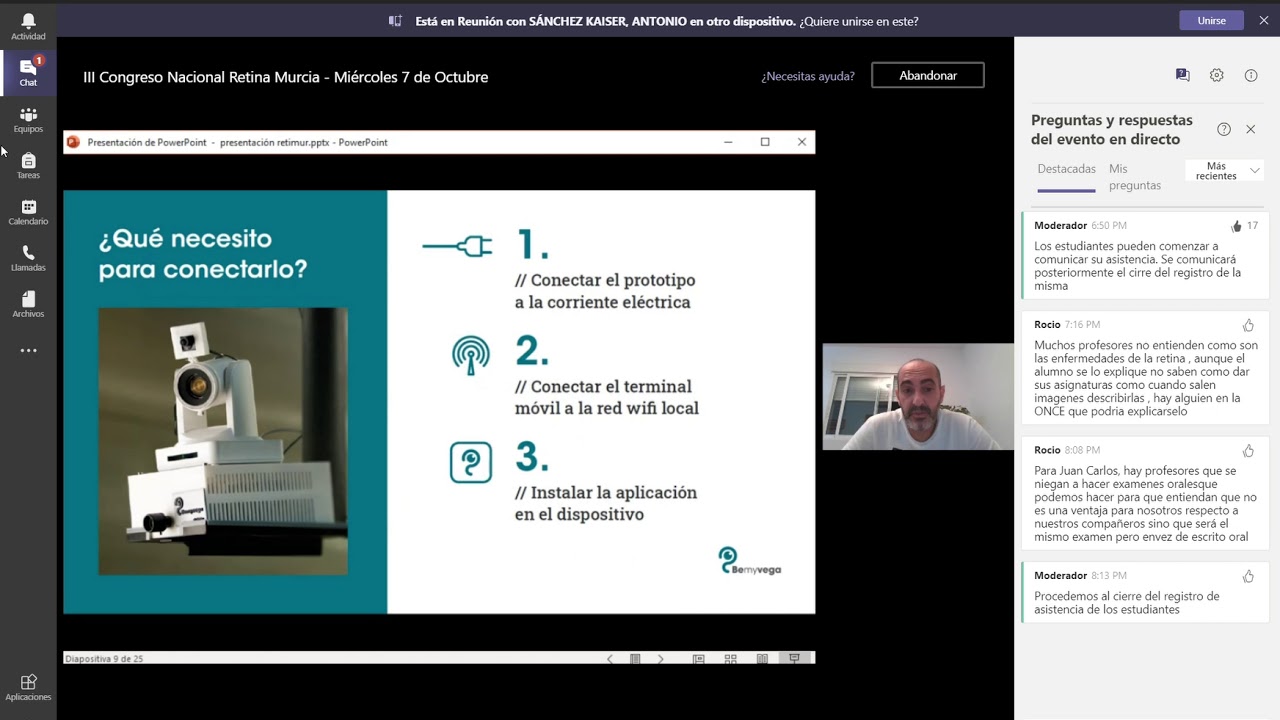Like the Moderador 6:50 PM message
This screenshot has height=720, width=1280.
click(1237, 226)
